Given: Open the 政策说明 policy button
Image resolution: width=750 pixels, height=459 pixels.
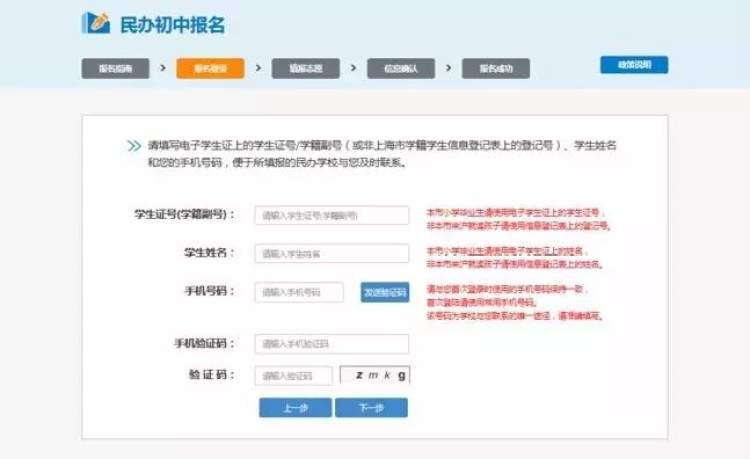Looking at the screenshot, I should click(634, 65).
